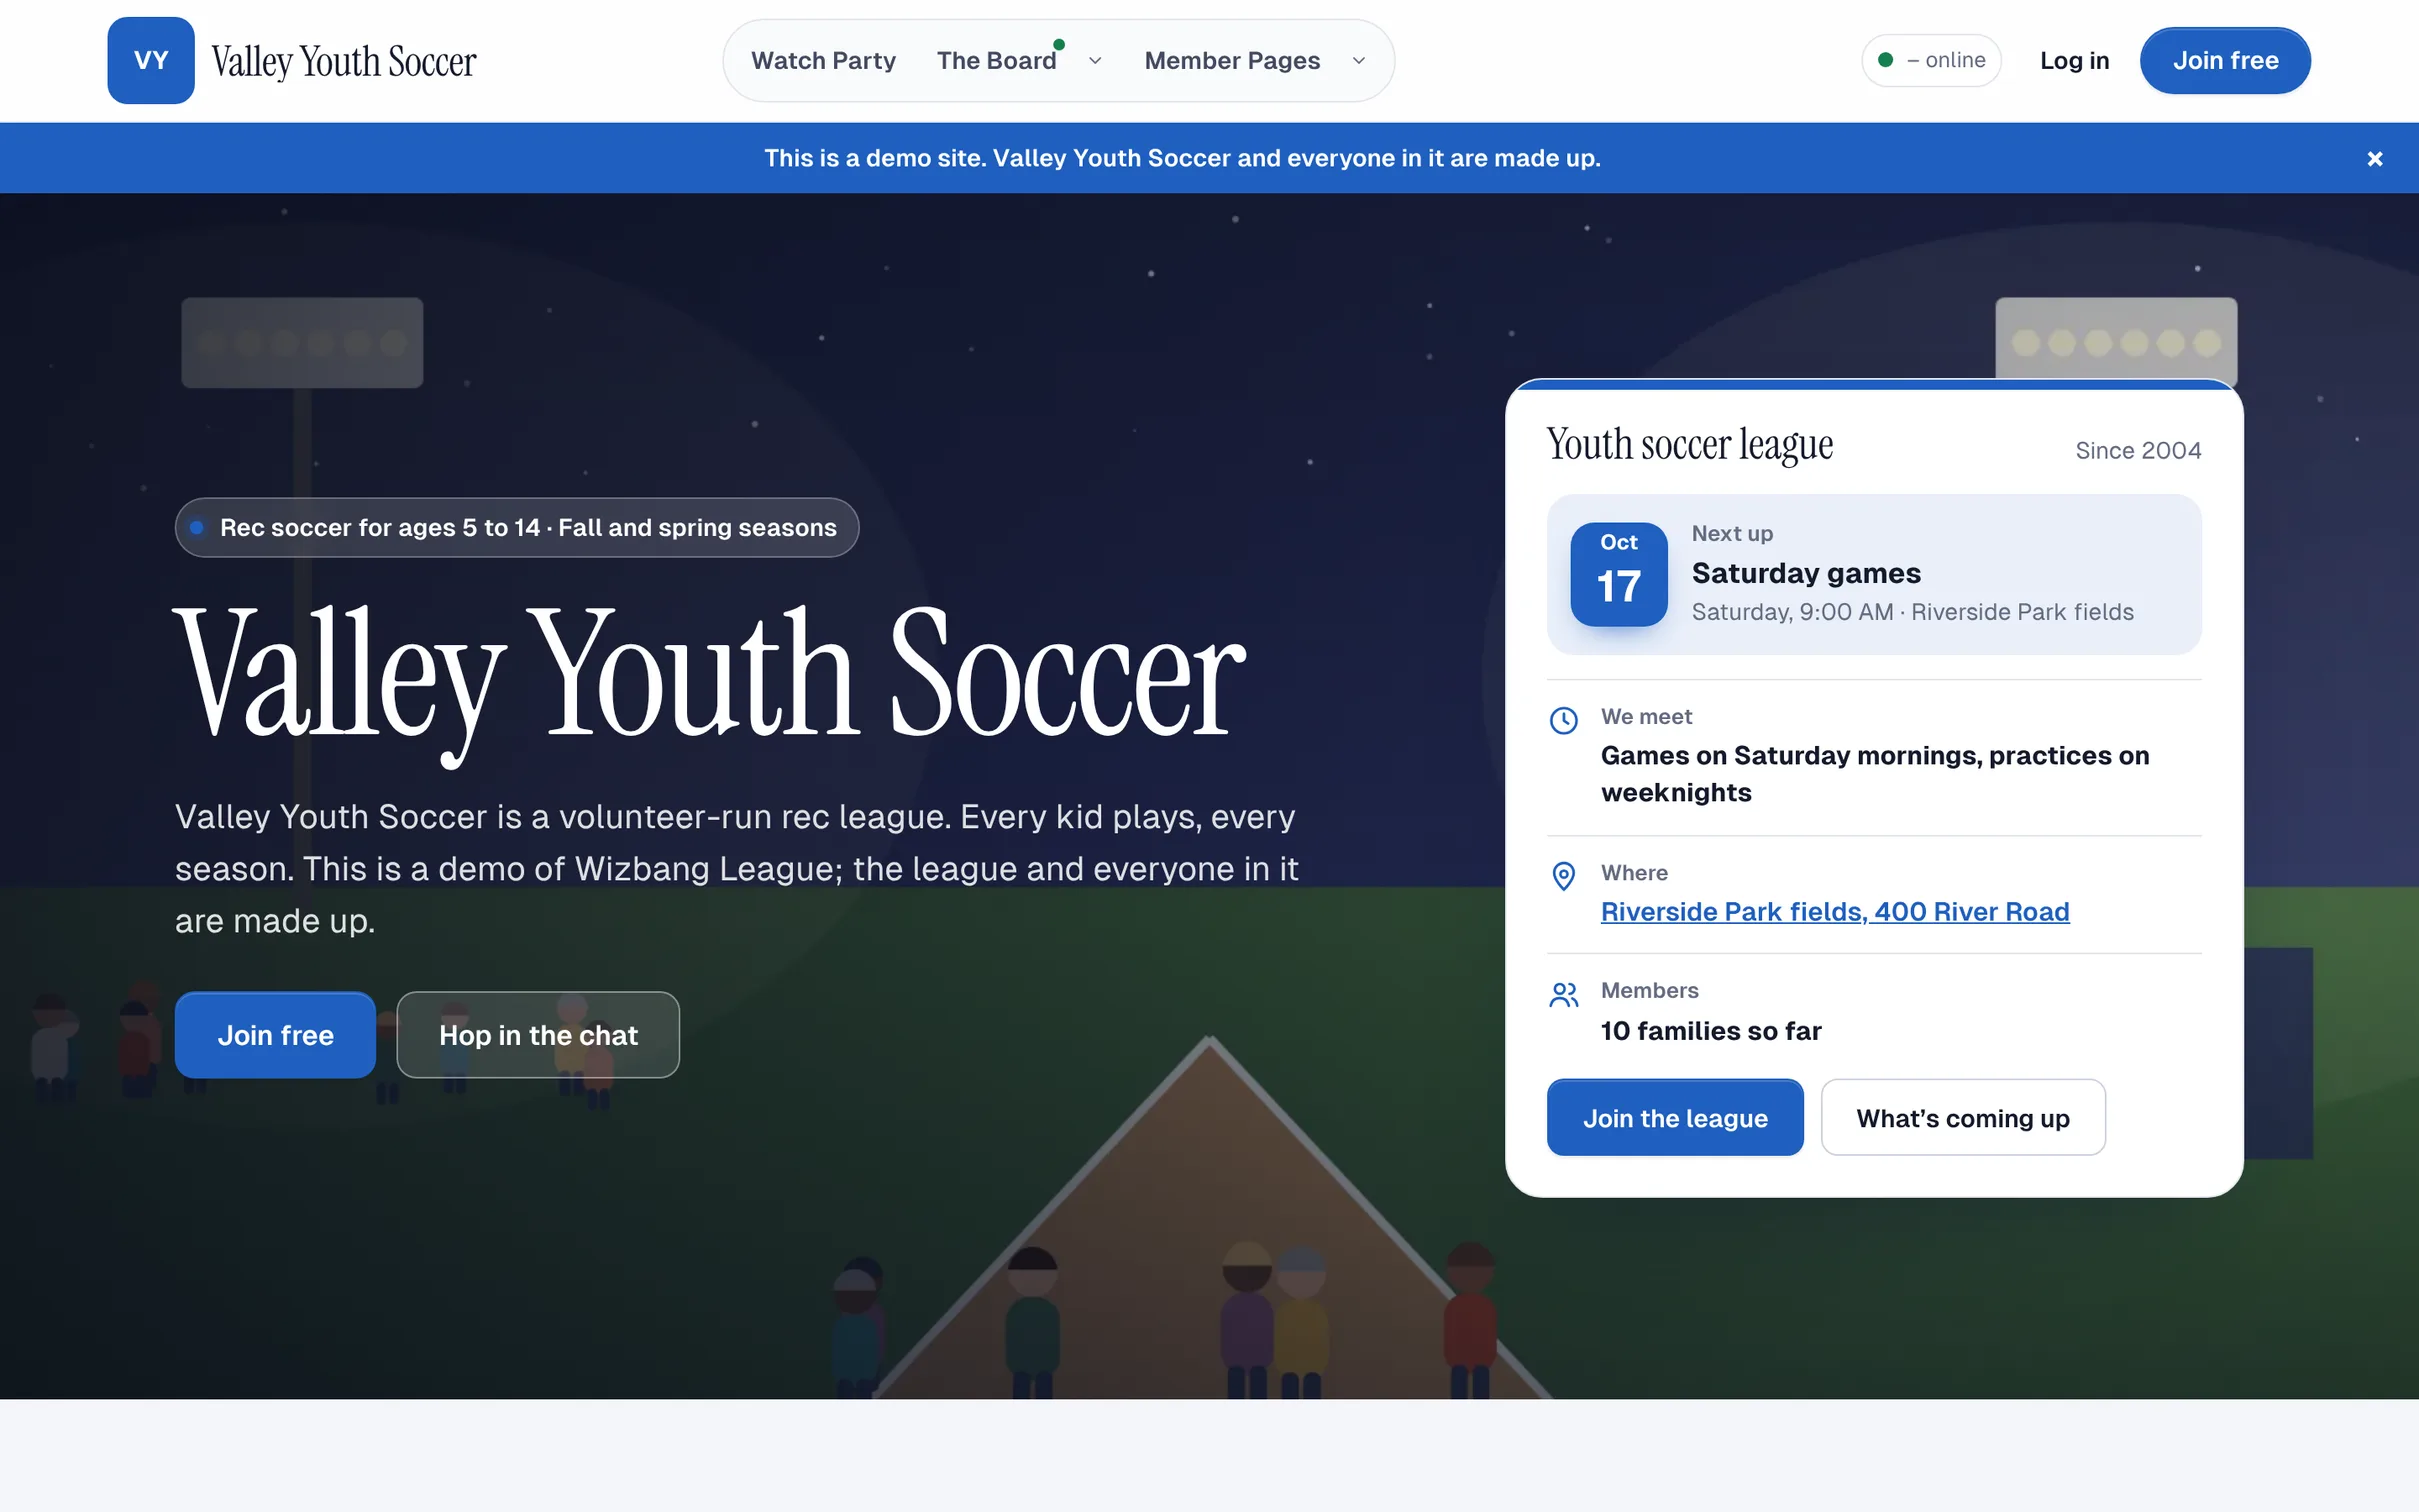
Task: Click the Since 2004 label
Action: coord(2138,451)
